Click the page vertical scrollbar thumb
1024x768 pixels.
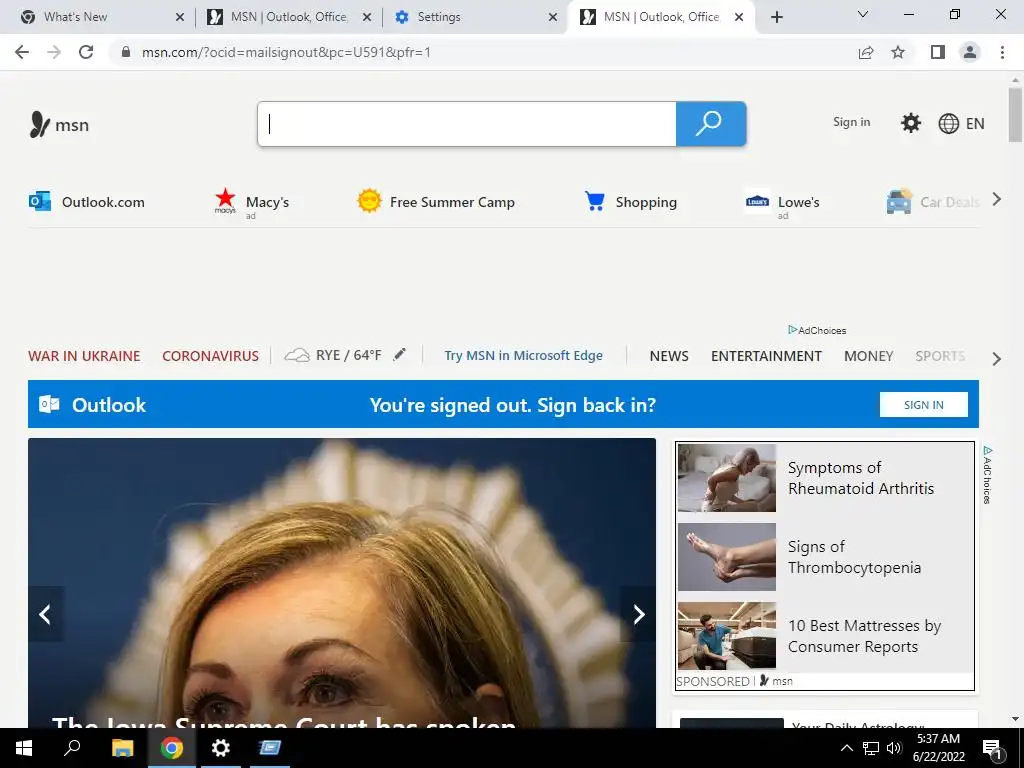pyautogui.click(x=1015, y=115)
